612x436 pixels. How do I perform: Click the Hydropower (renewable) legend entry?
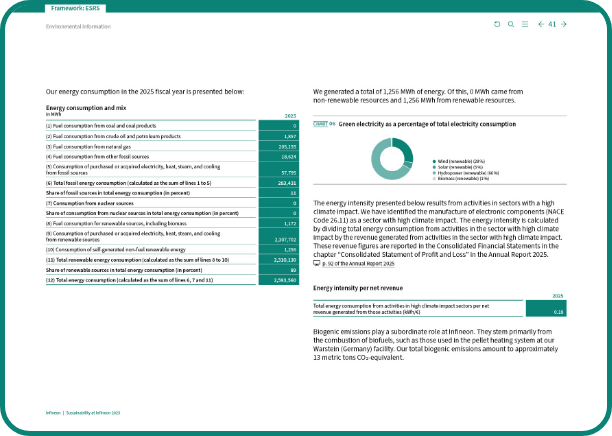pos(464,172)
